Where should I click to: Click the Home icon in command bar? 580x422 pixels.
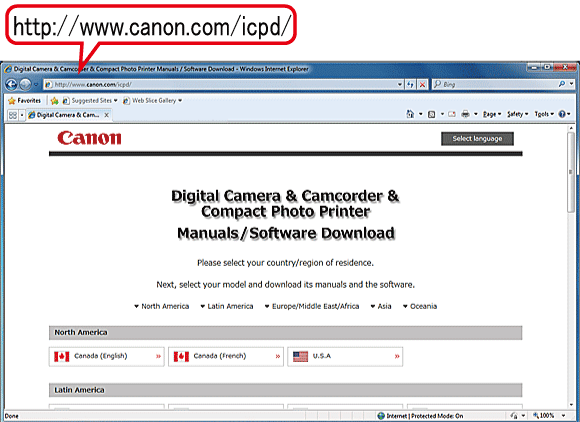(x=410, y=114)
